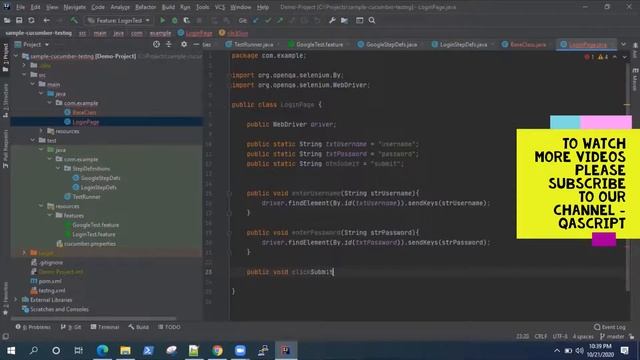Open the Event Log in status bar
This screenshot has width=640, height=360.
610,327
